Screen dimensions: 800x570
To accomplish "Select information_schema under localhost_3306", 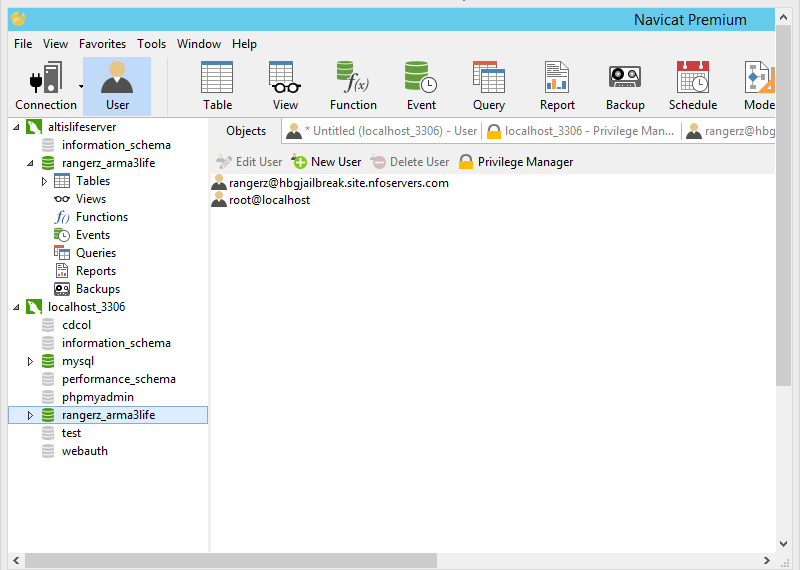I will (x=116, y=343).
